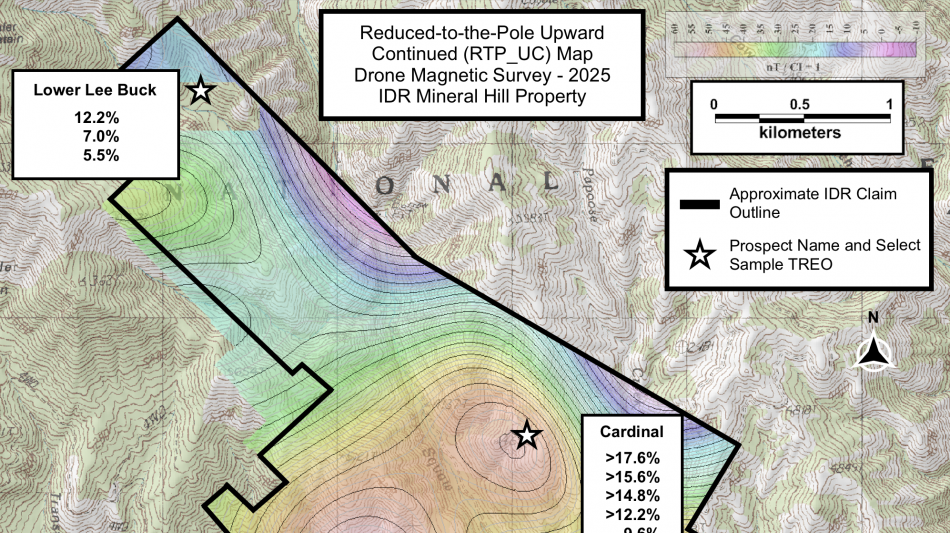Click the 'kilometers' scale label

[x=800, y=133]
